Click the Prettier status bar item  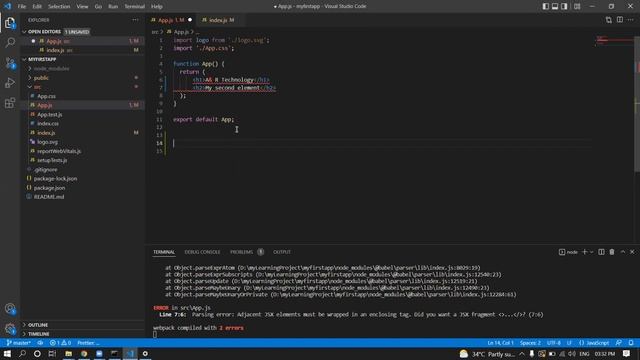pos(88,343)
